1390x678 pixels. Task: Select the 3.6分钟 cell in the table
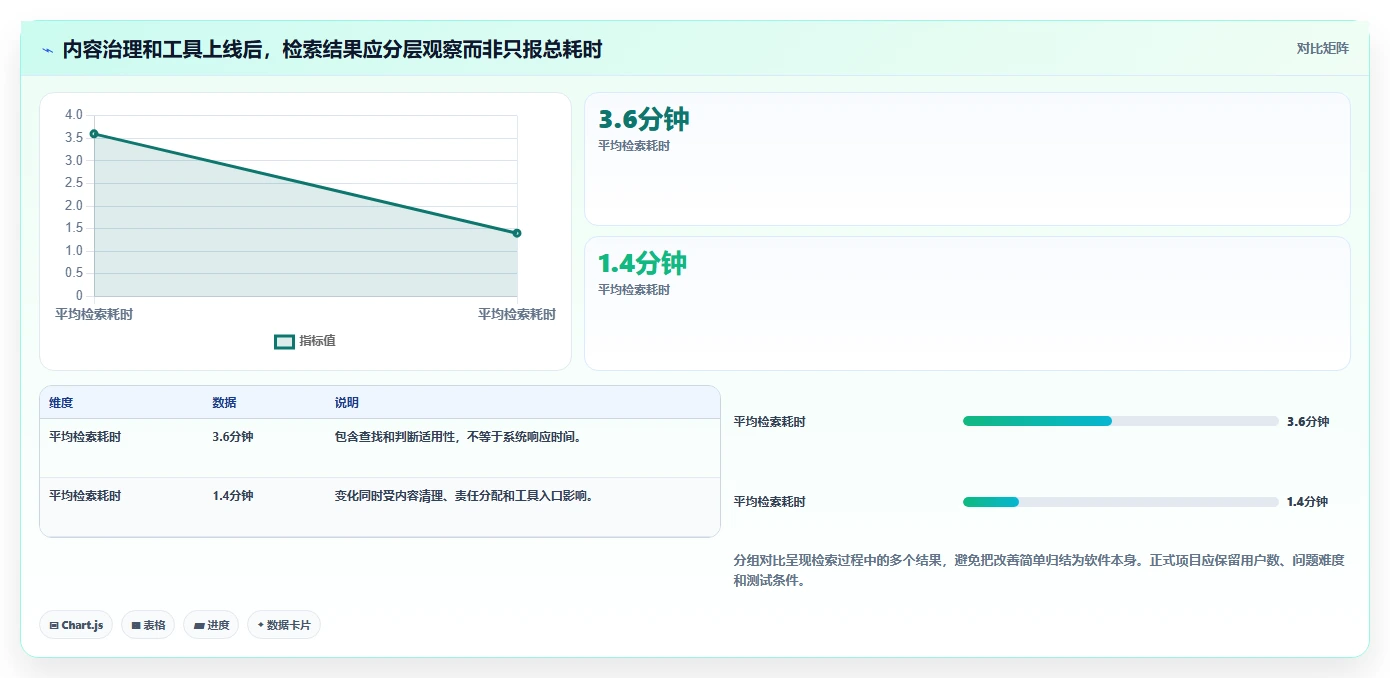(233, 437)
